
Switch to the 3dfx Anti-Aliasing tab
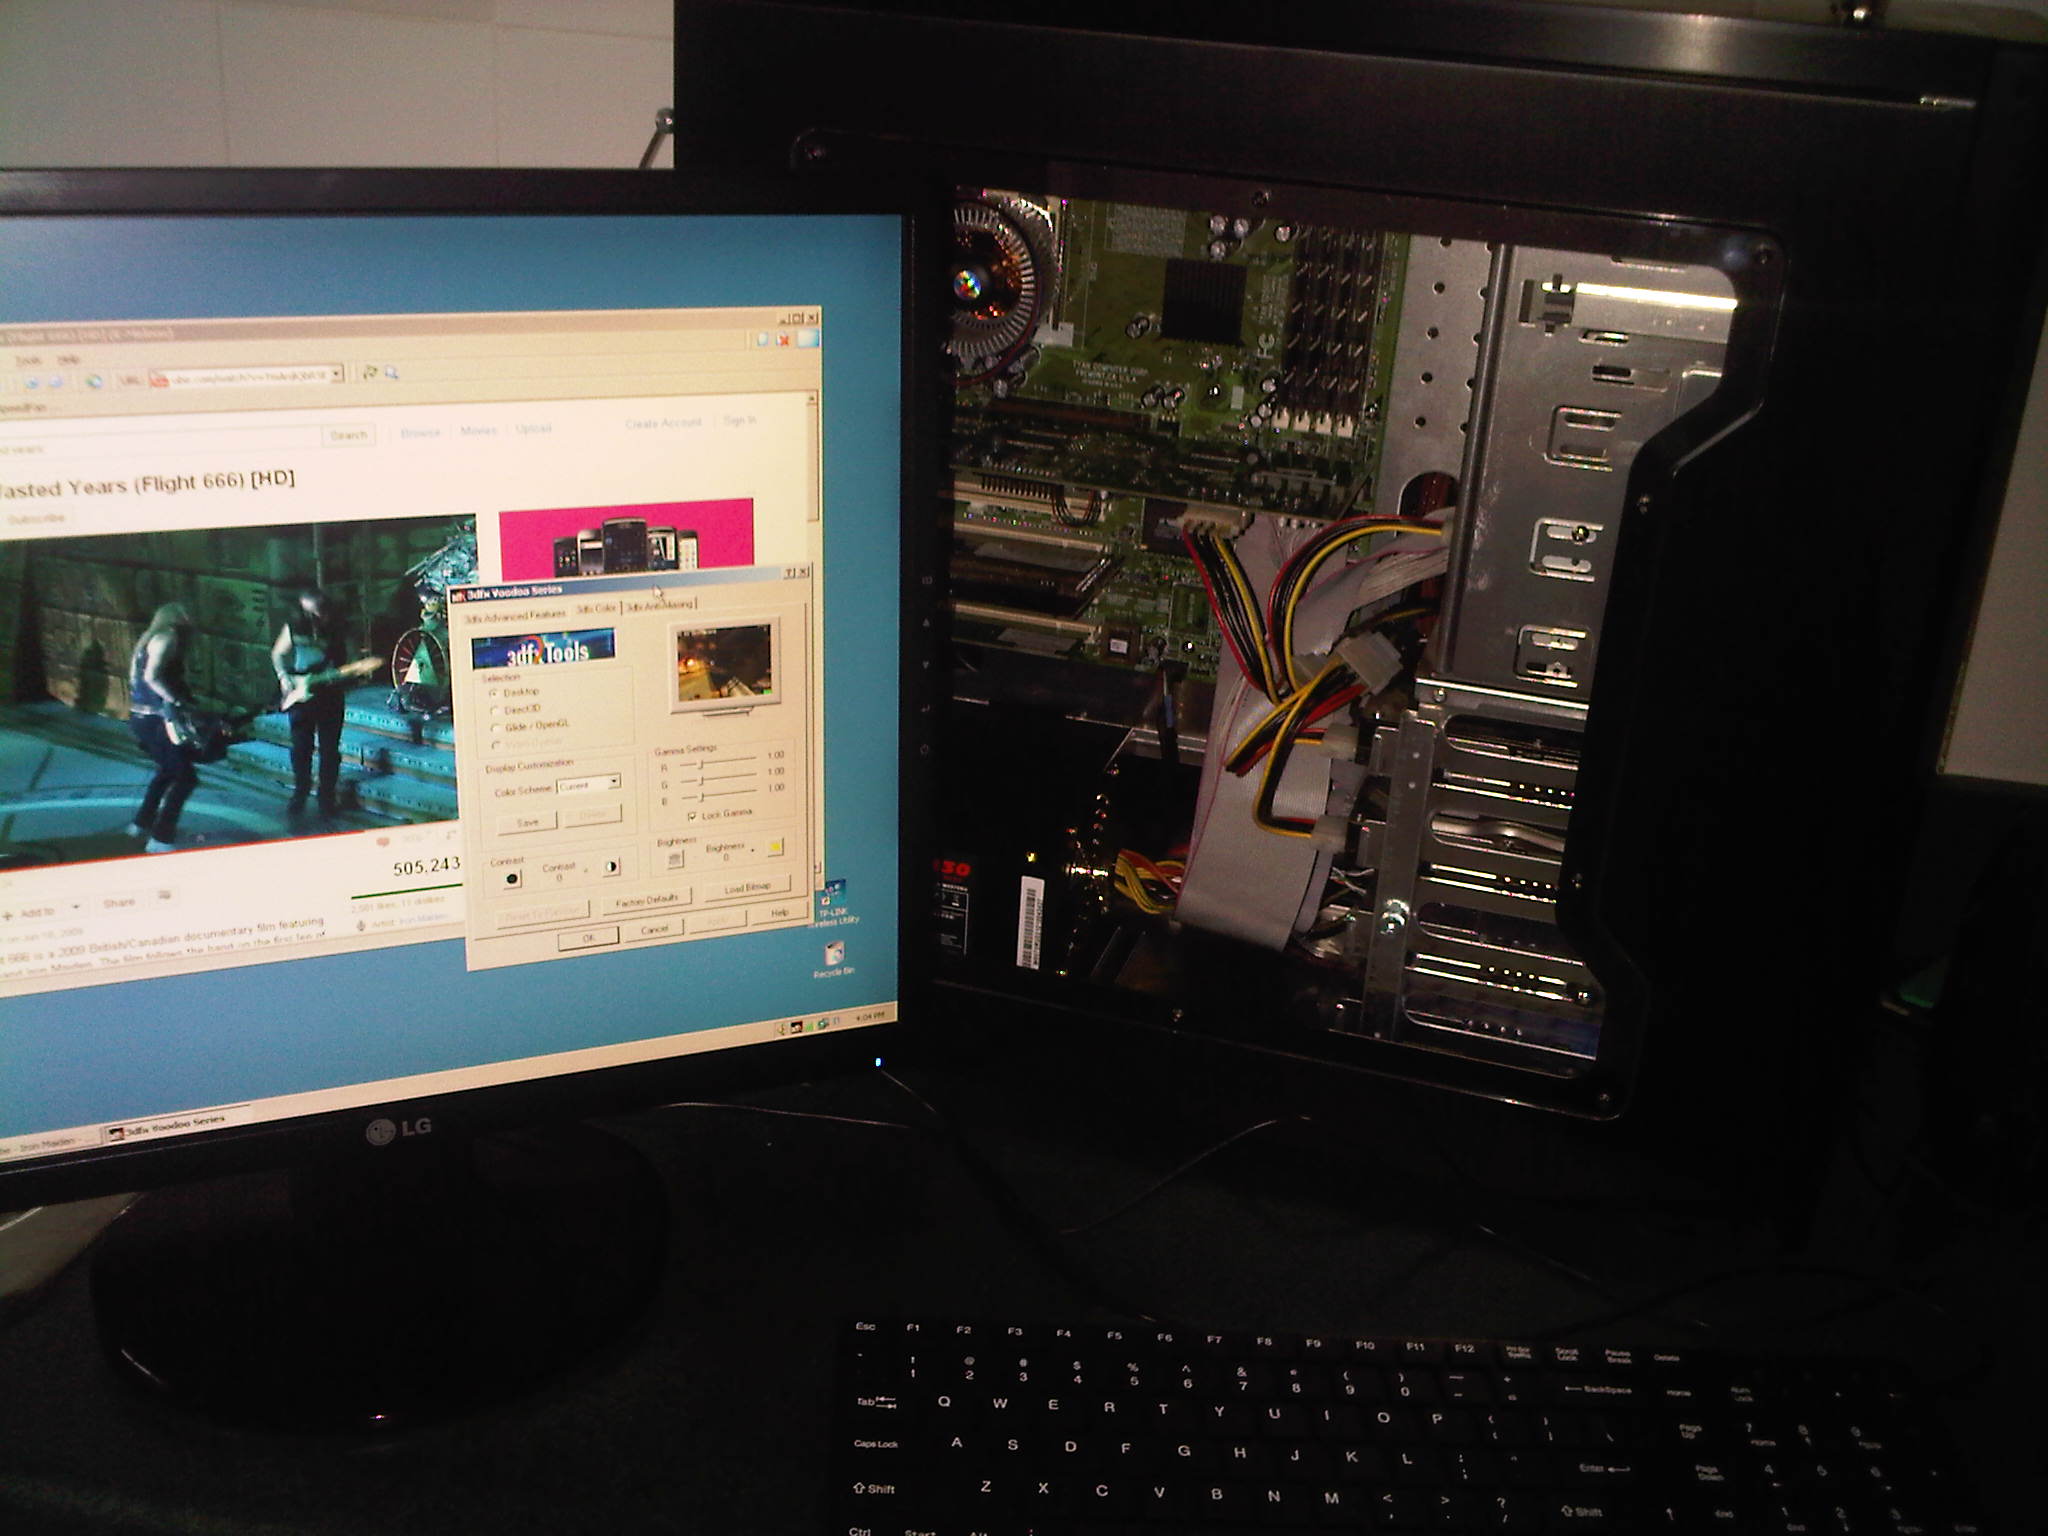659,605
